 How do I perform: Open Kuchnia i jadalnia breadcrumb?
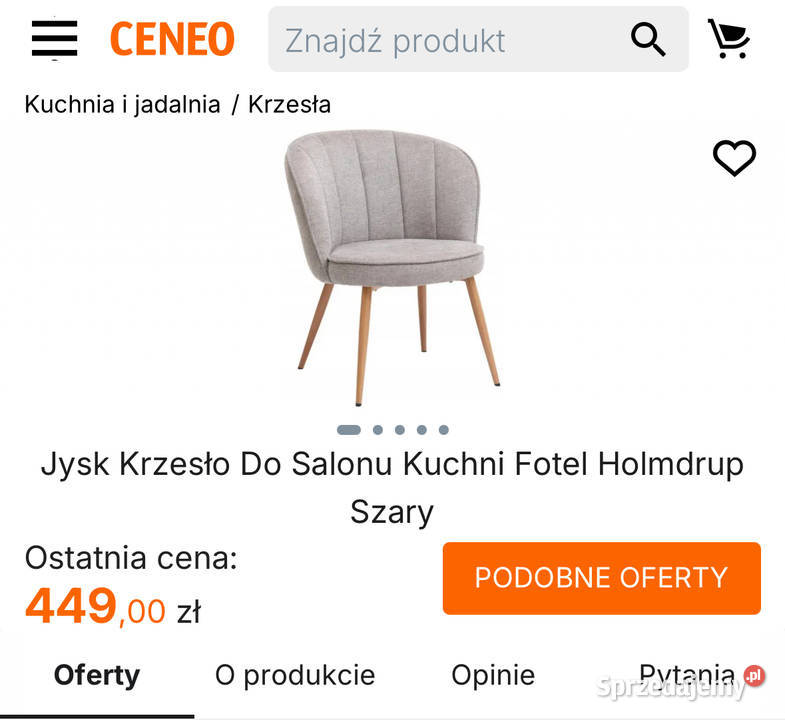122,104
